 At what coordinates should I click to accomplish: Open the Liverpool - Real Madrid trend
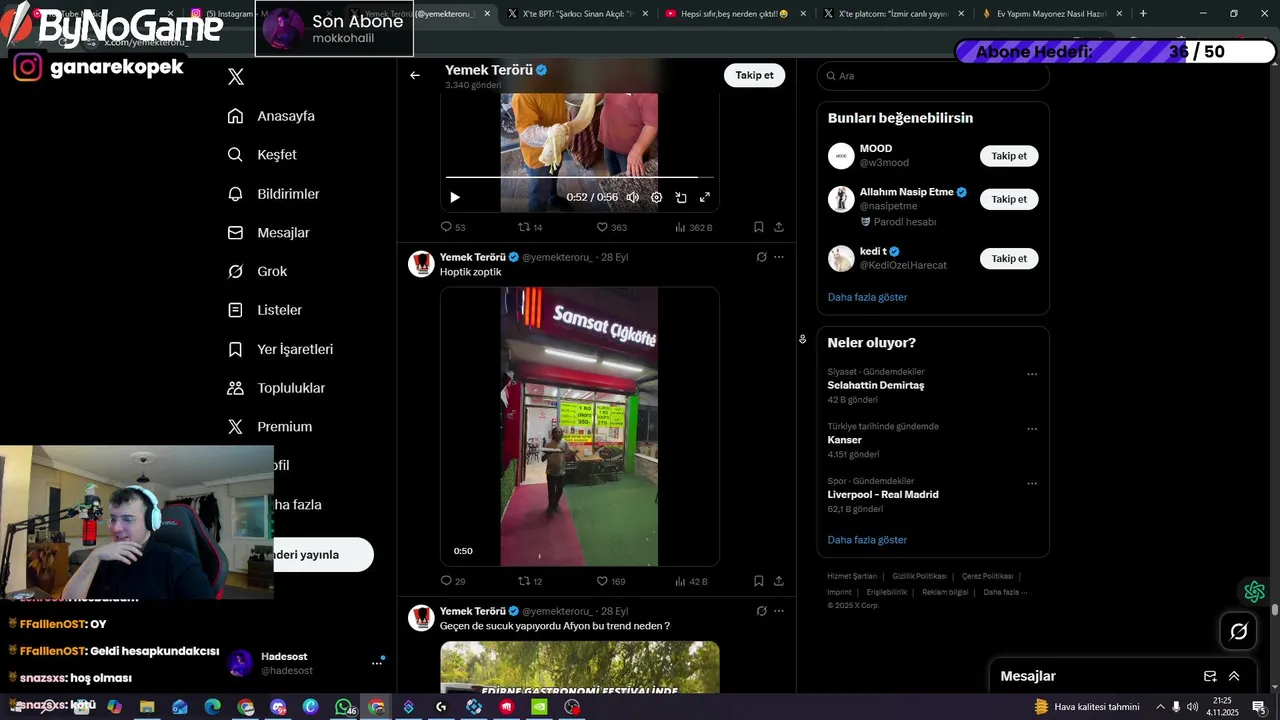pos(883,494)
